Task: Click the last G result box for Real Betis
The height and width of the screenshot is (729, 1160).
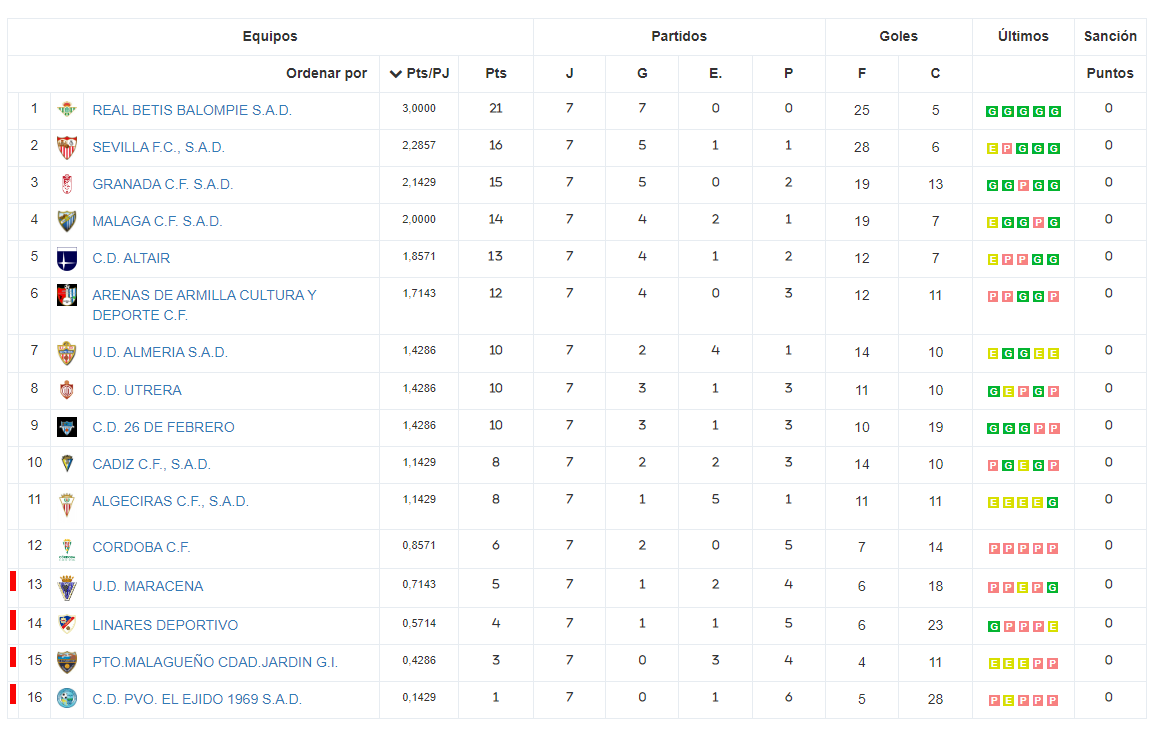Action: point(1055,112)
